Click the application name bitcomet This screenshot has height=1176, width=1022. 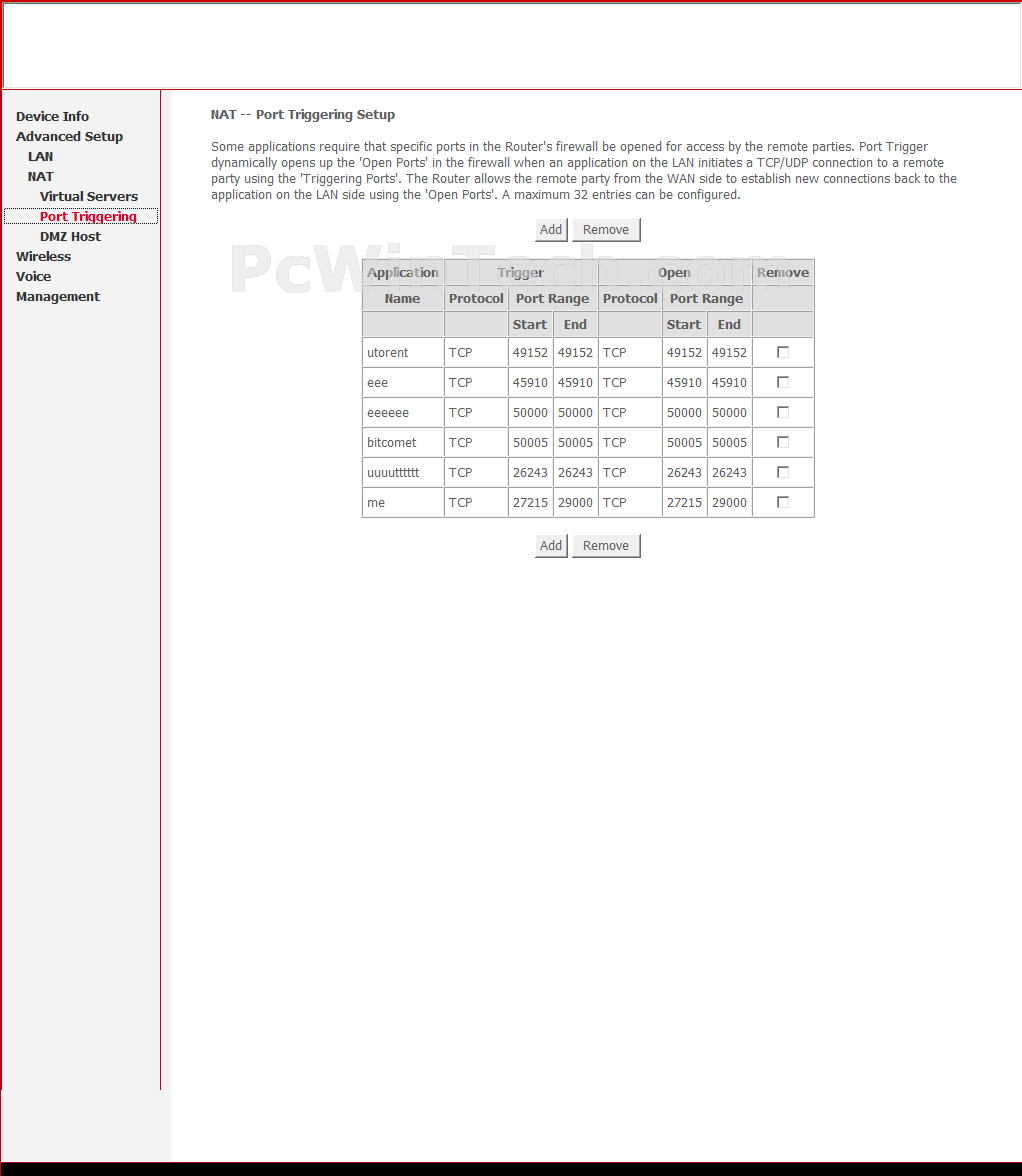pos(391,442)
